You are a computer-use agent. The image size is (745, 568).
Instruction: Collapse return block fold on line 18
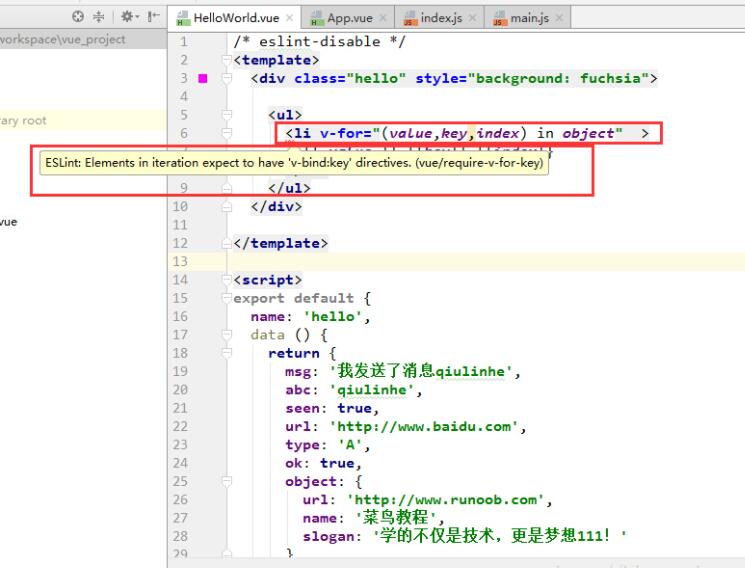click(x=227, y=353)
